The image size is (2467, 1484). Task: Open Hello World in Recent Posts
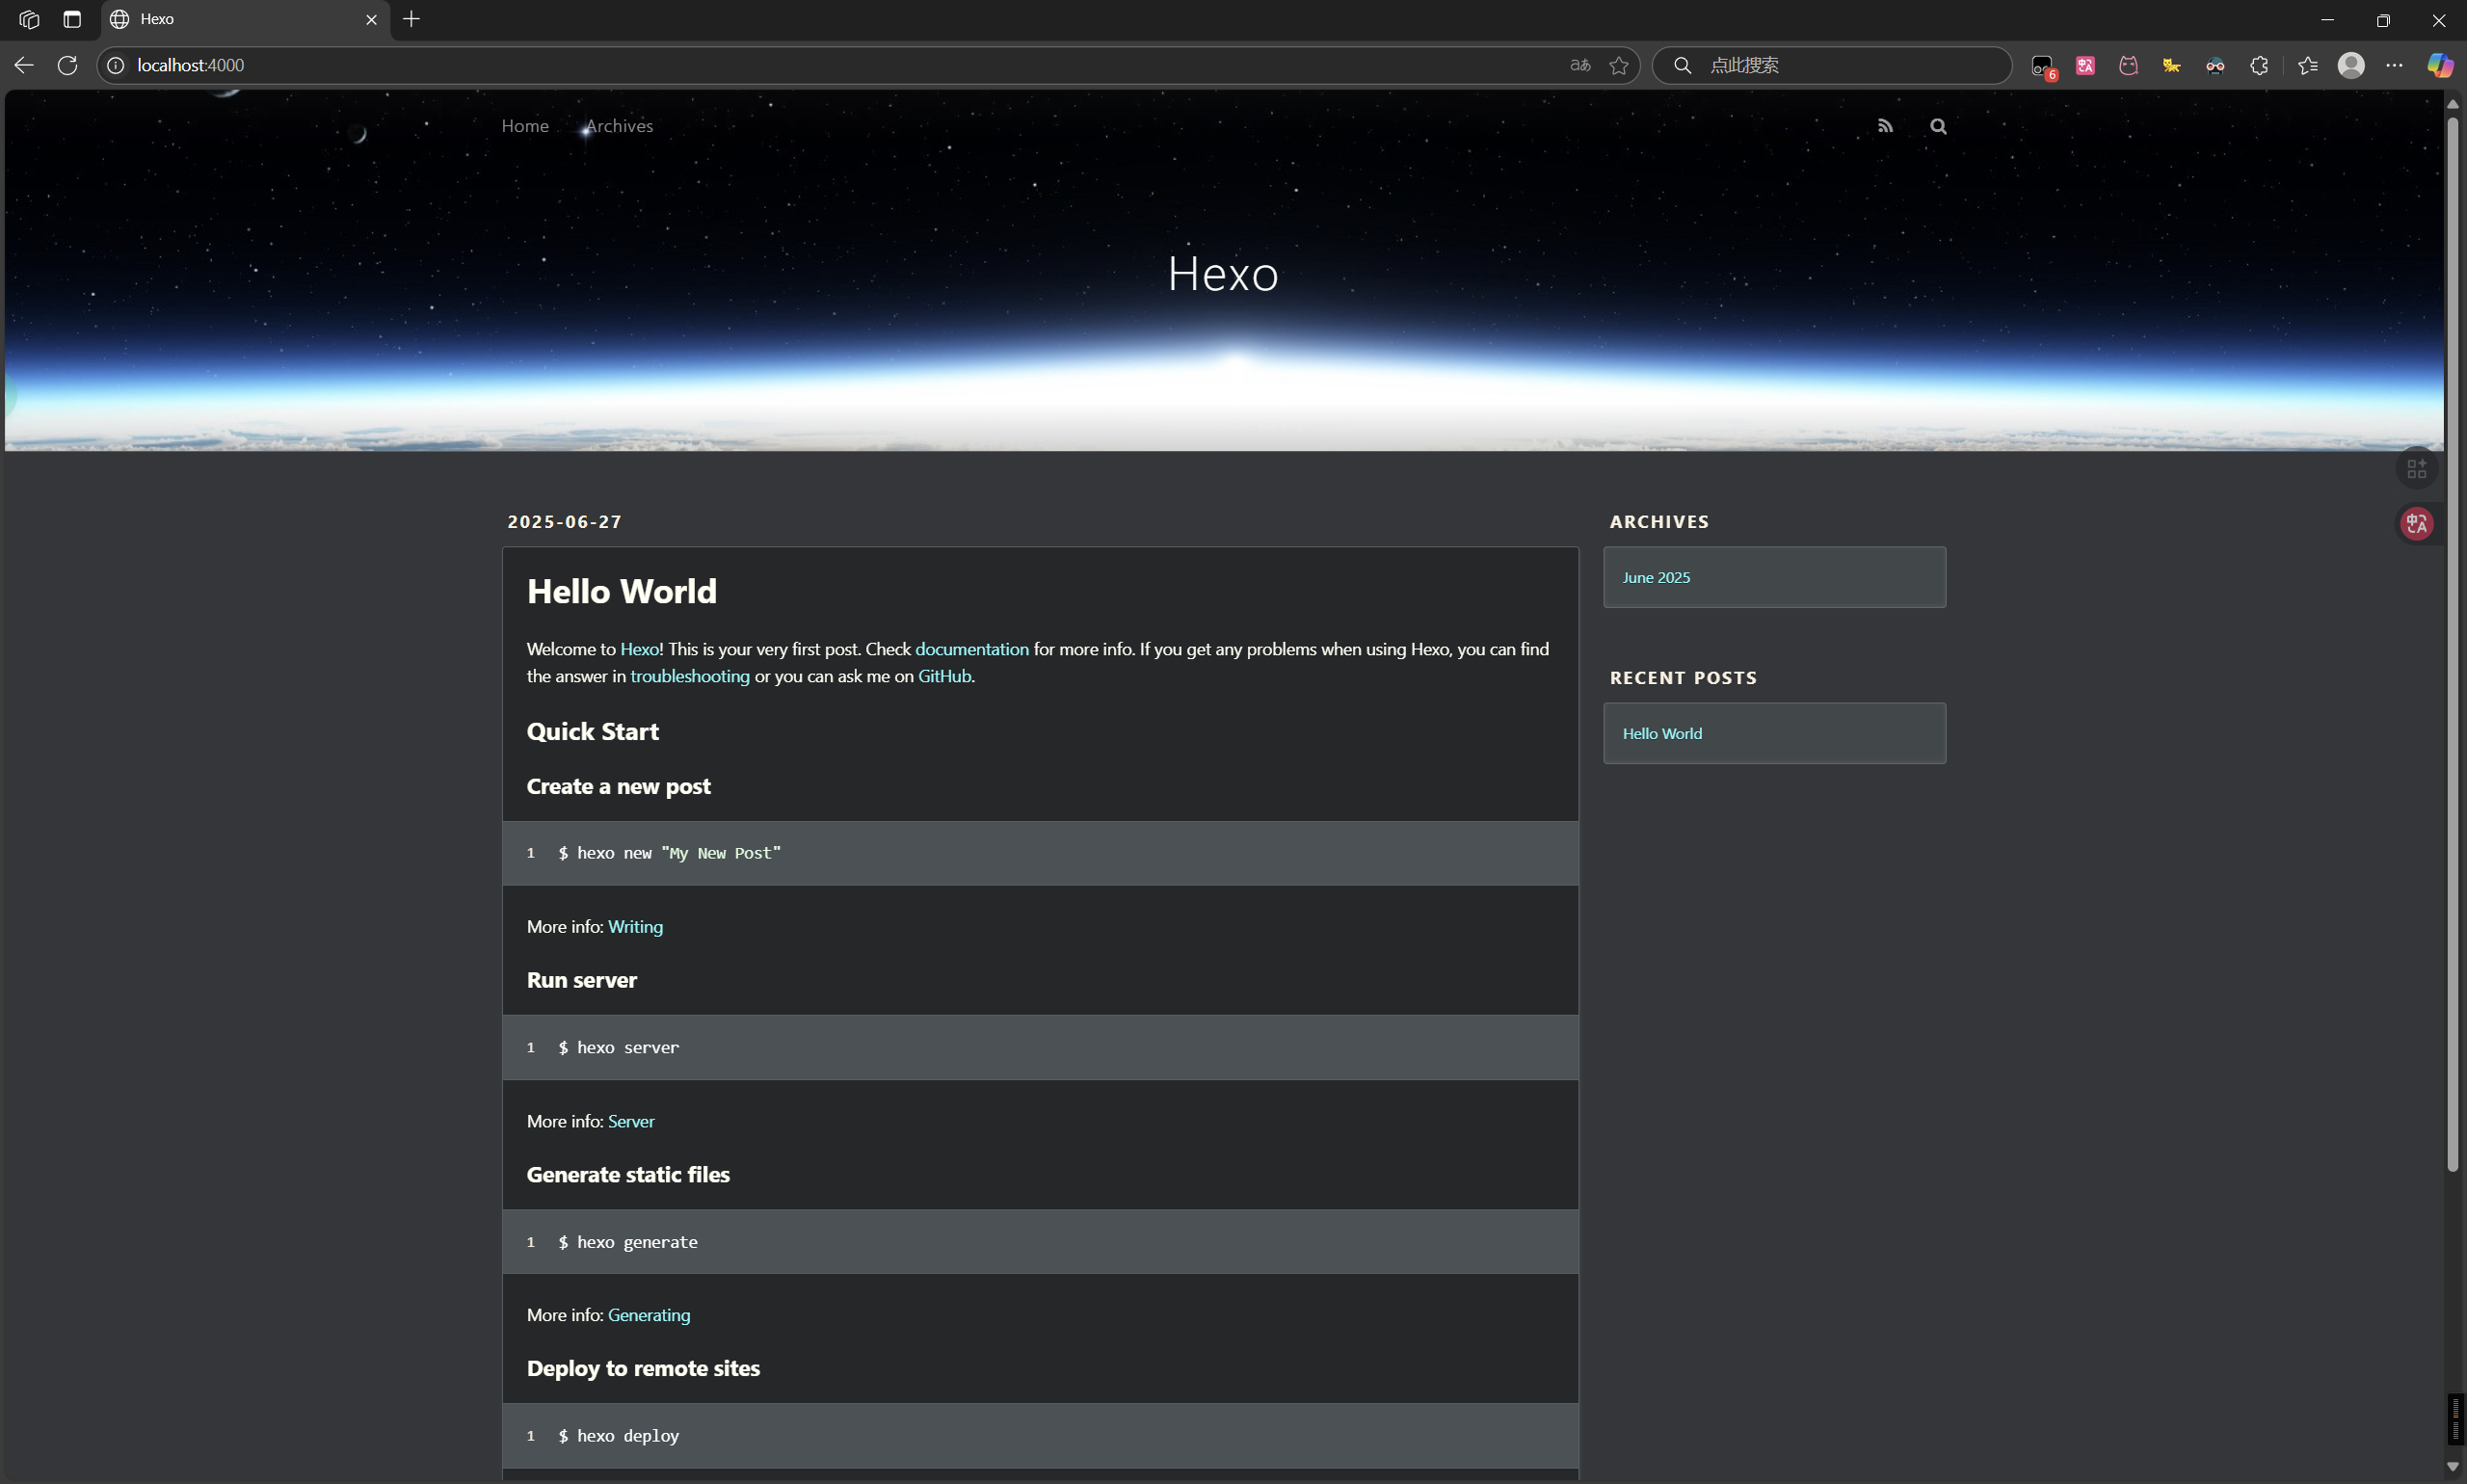pos(1662,734)
